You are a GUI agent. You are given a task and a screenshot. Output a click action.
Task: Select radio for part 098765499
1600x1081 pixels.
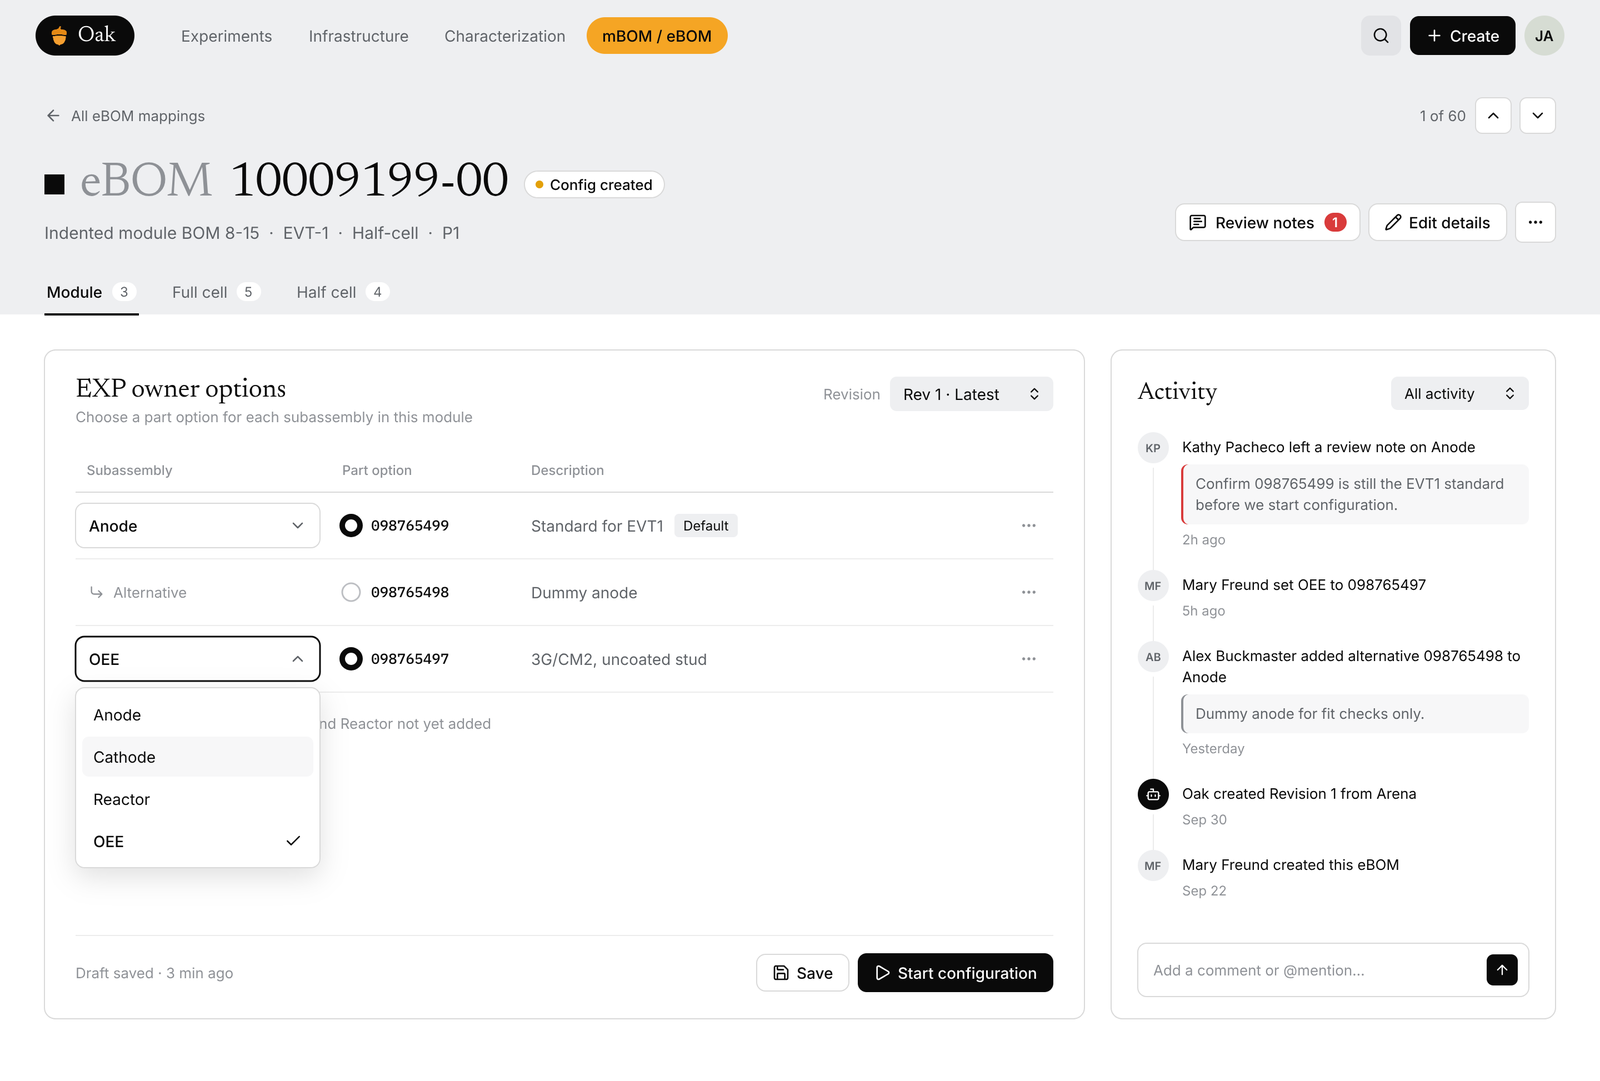(351, 525)
